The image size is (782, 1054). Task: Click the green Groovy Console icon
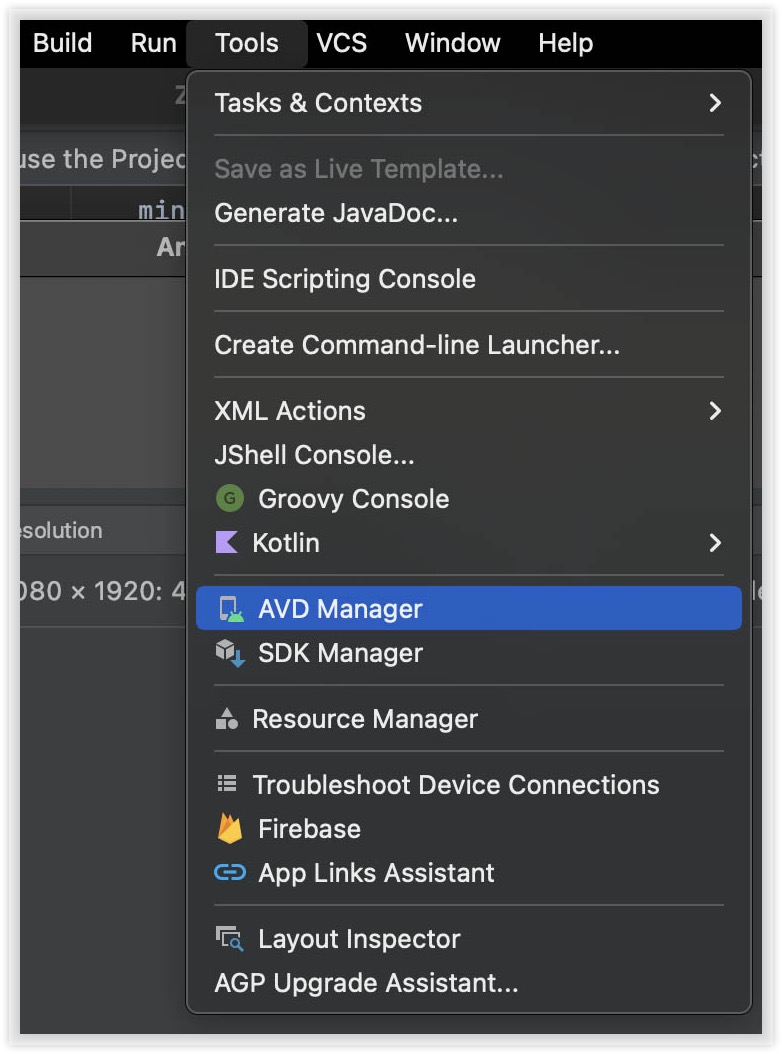230,499
